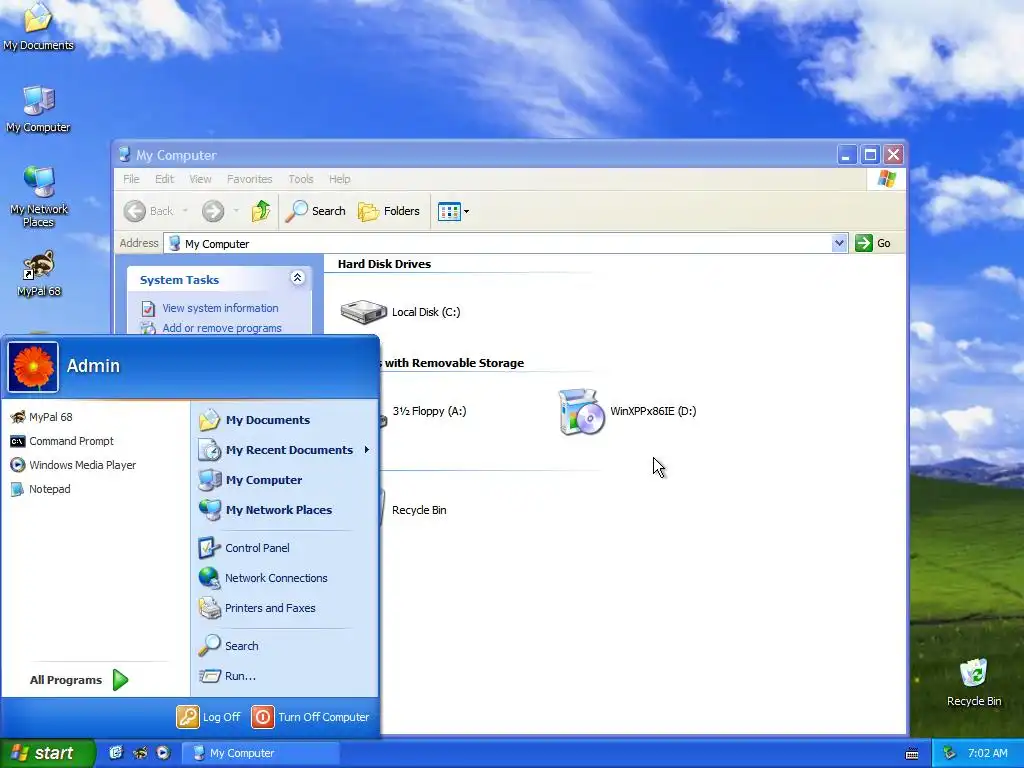Click Show Desktop quick launch icon
Screen dimensions: 1024x768
click(x=116, y=753)
